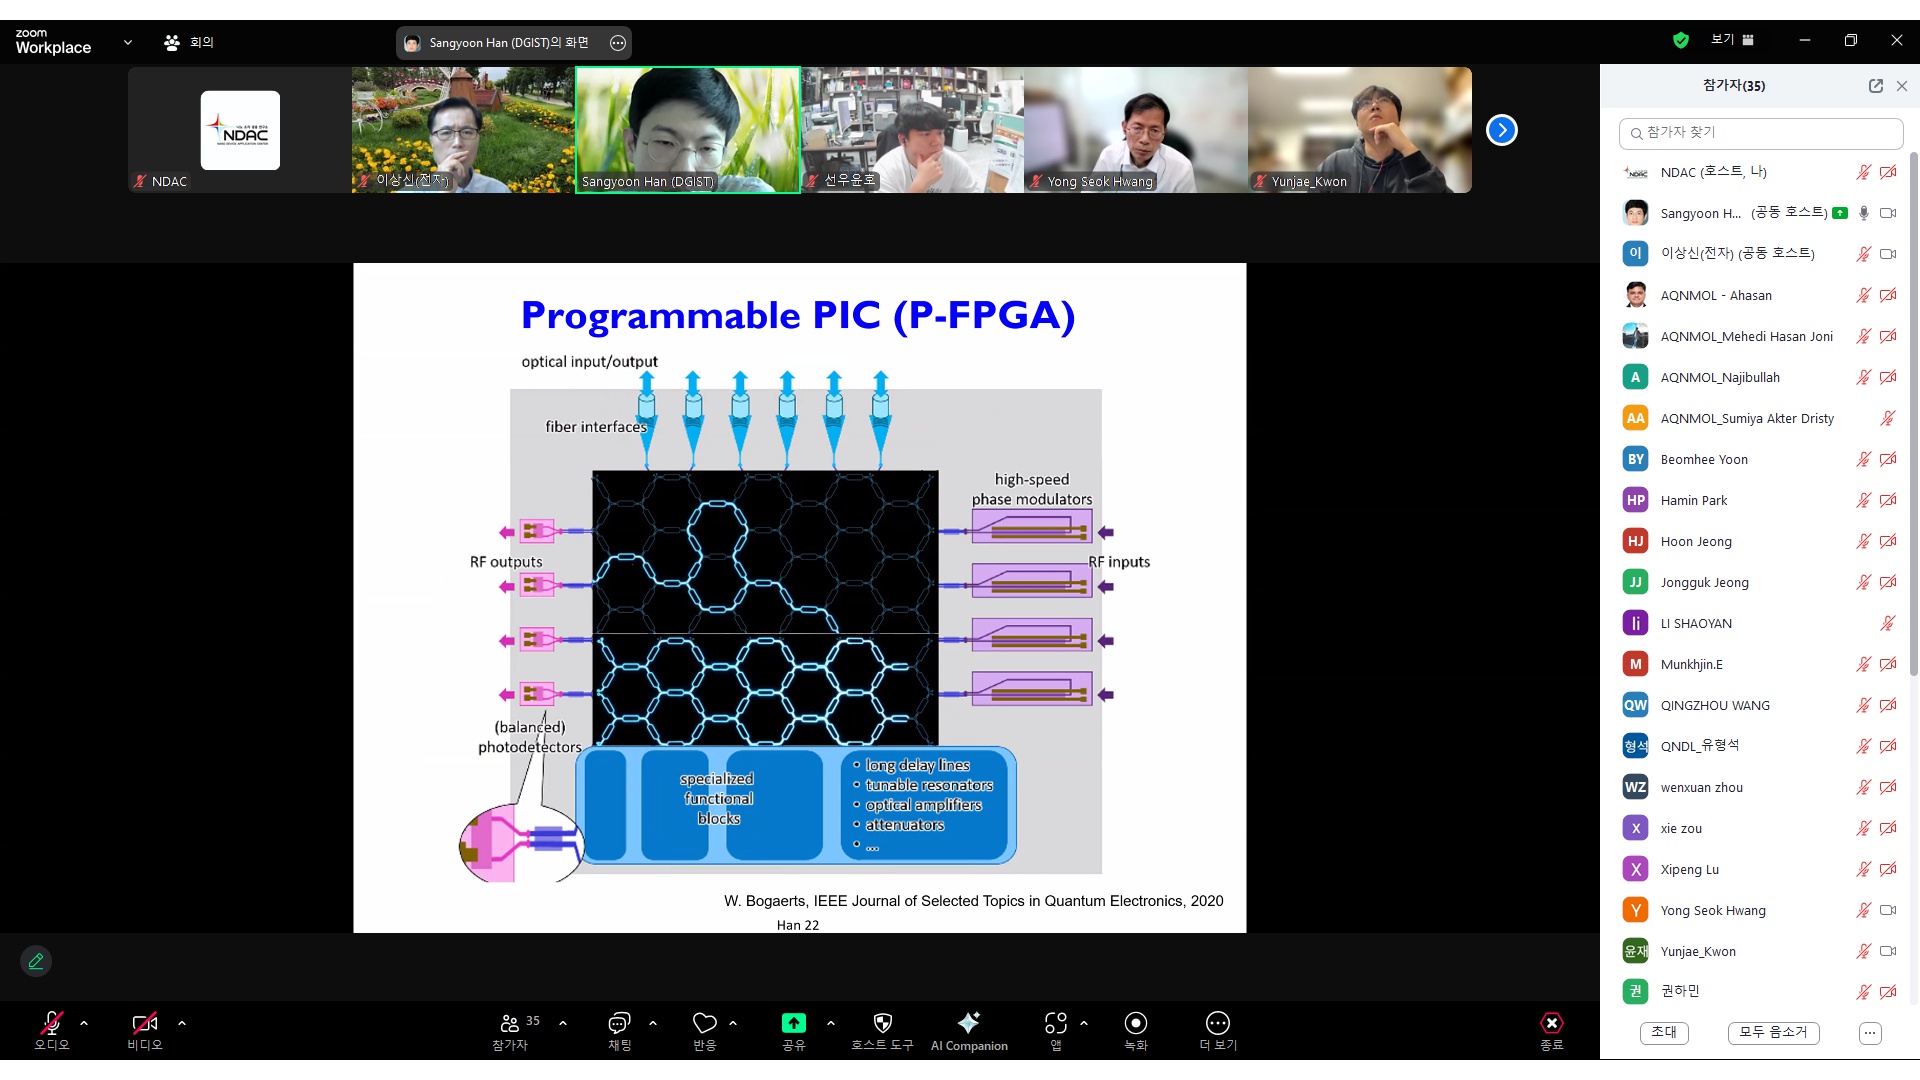Open Zoom Workplace dropdown arrow
The image size is (1920, 1080).
128,42
